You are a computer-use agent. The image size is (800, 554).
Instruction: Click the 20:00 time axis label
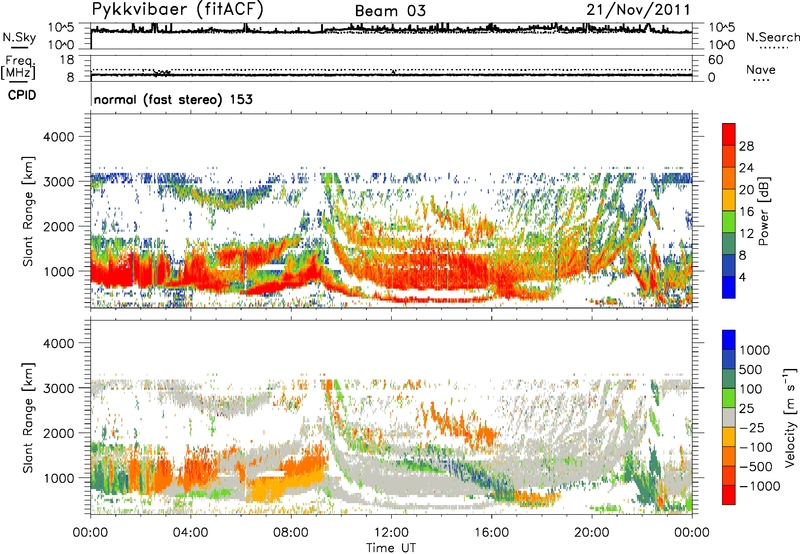592,533
